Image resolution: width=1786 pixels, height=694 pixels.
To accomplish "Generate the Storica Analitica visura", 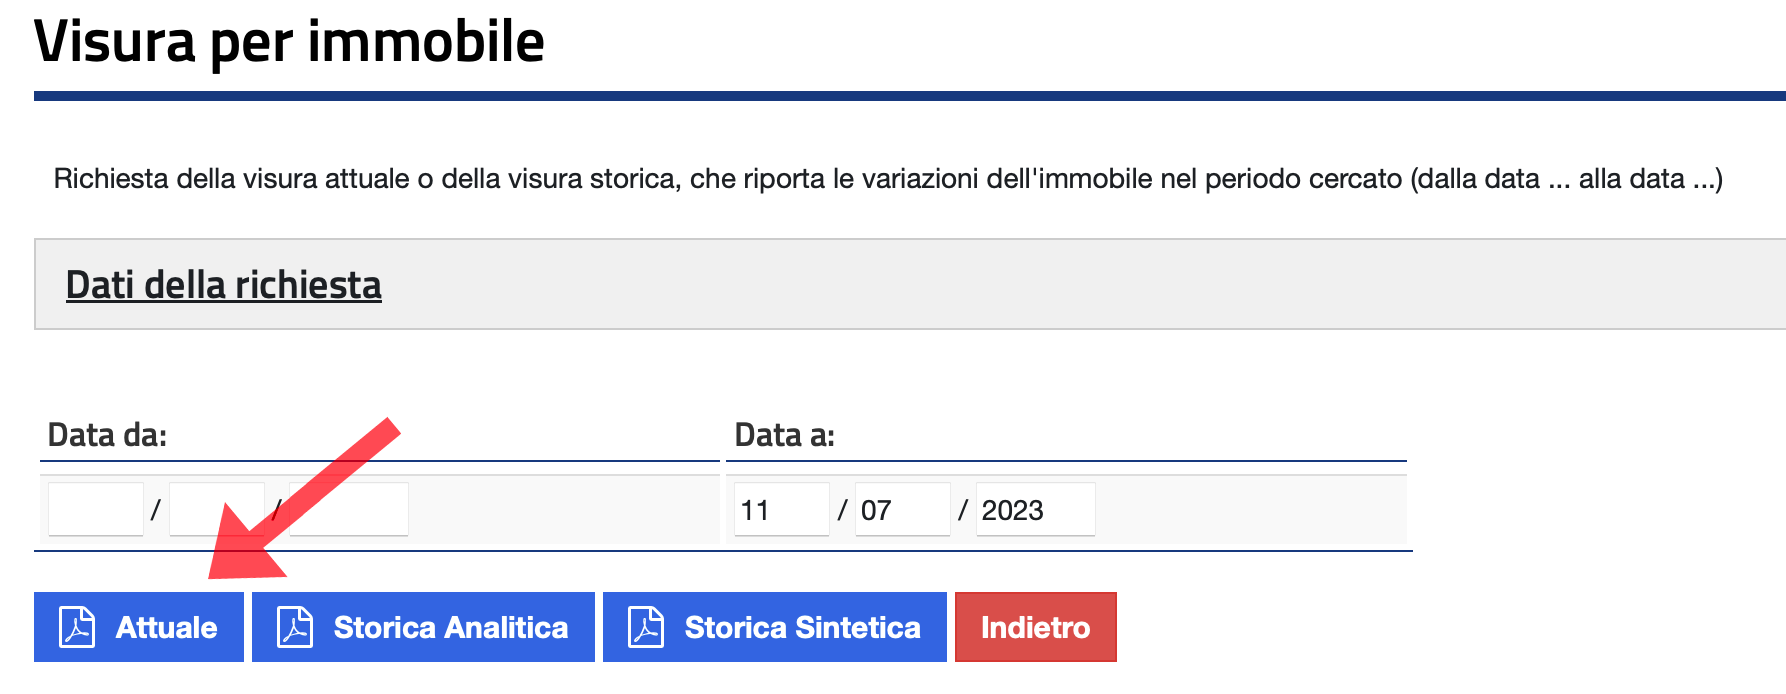I will tap(423, 627).
